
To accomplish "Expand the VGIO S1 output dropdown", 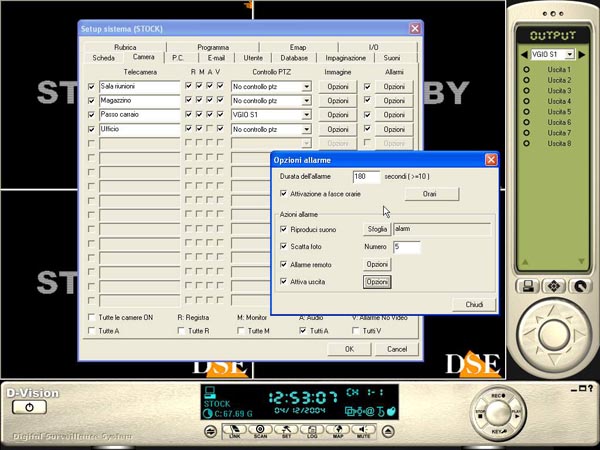I will (x=568, y=54).
